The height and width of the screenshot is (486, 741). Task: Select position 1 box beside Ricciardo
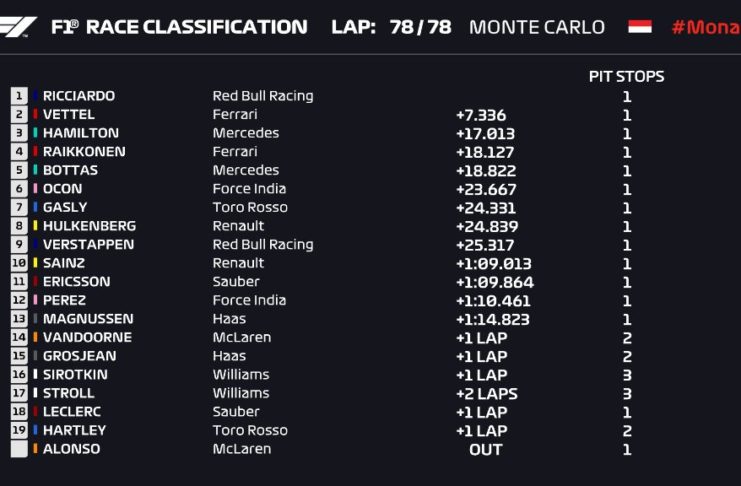pos(19,96)
